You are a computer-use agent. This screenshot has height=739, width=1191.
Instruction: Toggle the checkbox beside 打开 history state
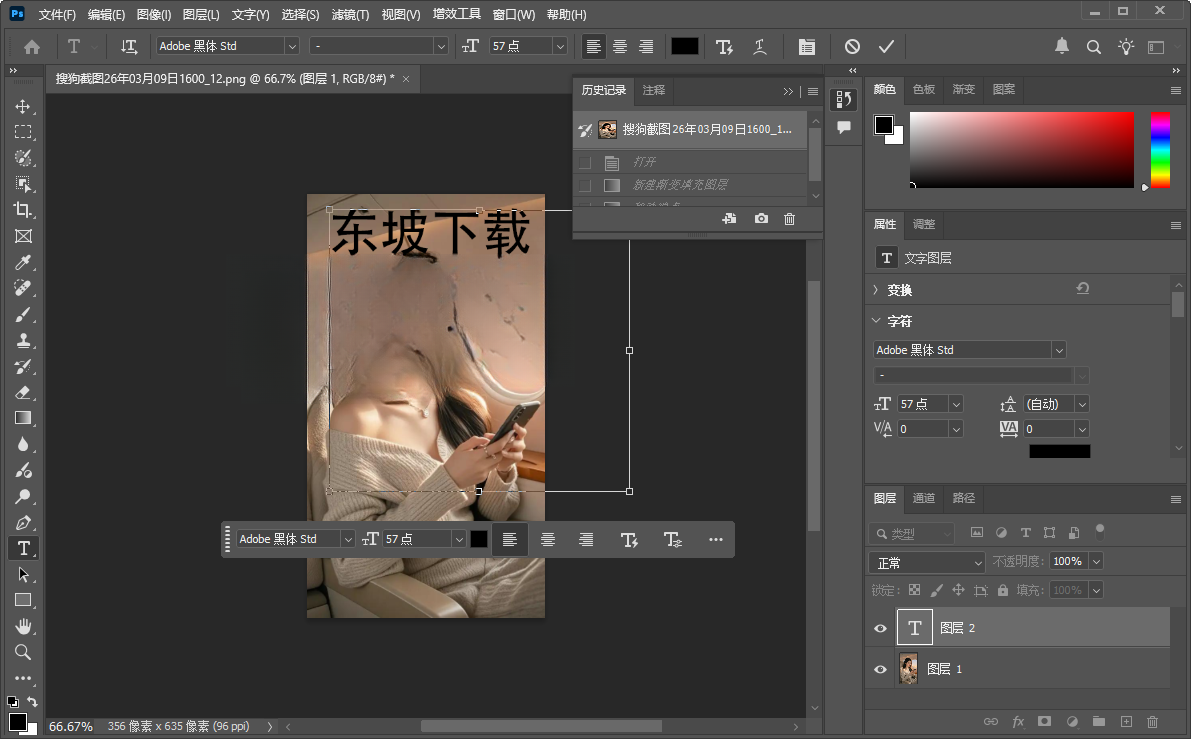(585, 163)
